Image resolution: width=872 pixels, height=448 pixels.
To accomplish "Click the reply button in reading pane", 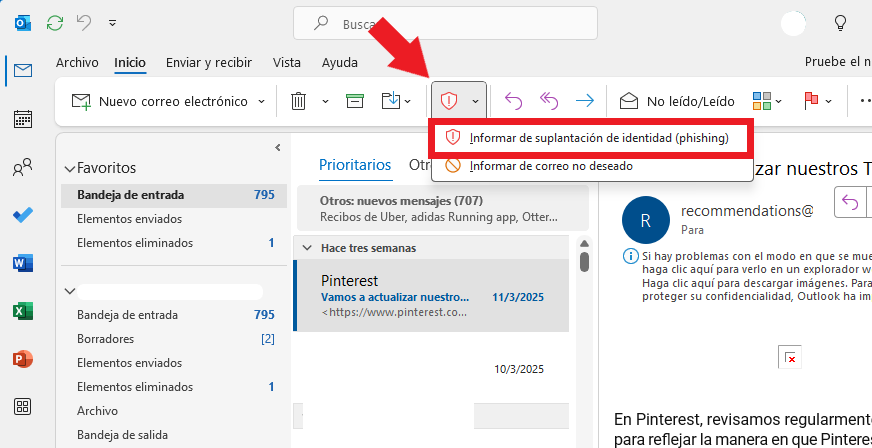I will pos(850,203).
